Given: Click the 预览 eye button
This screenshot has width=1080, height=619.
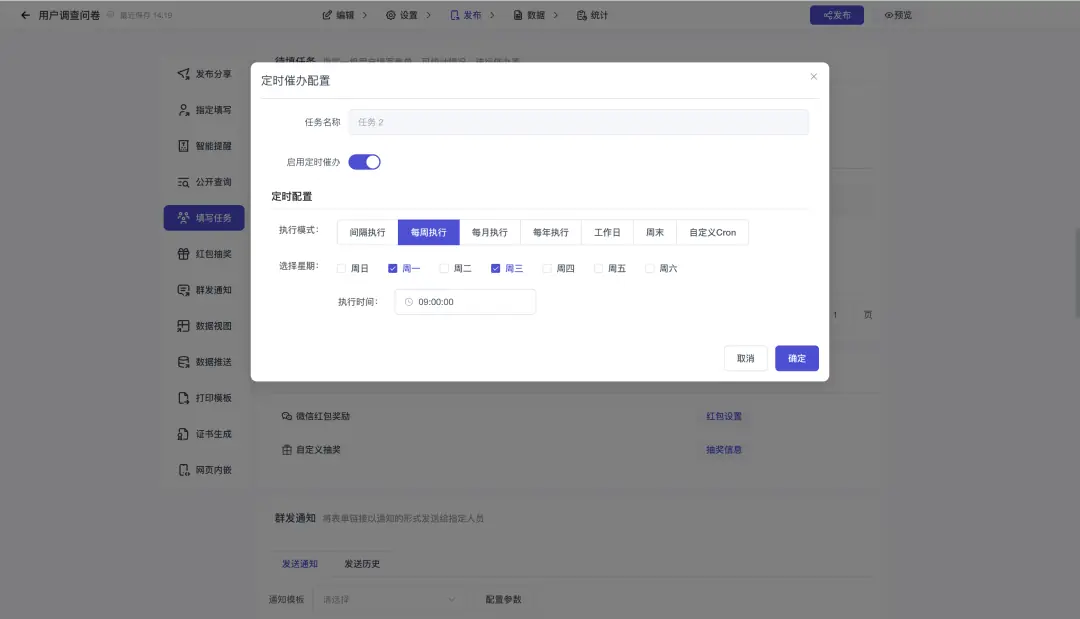Looking at the screenshot, I should (898, 15).
